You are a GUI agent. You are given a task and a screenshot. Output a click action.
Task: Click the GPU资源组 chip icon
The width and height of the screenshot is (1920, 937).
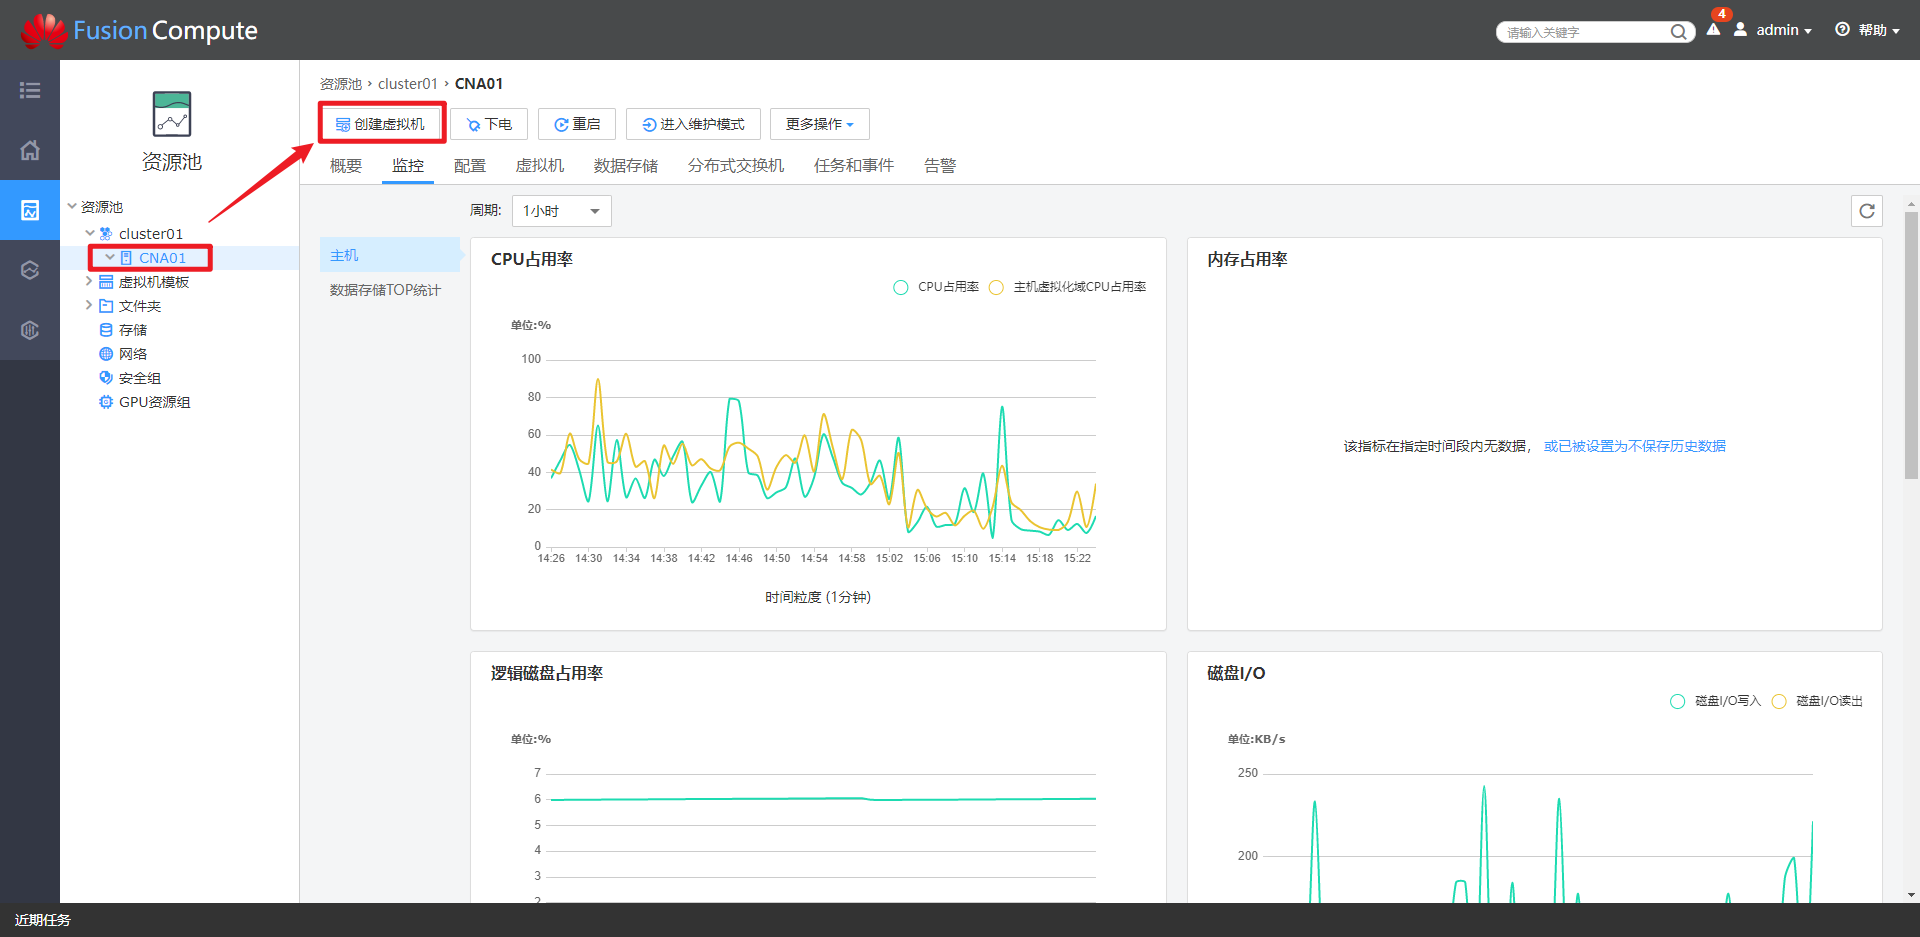tap(106, 402)
